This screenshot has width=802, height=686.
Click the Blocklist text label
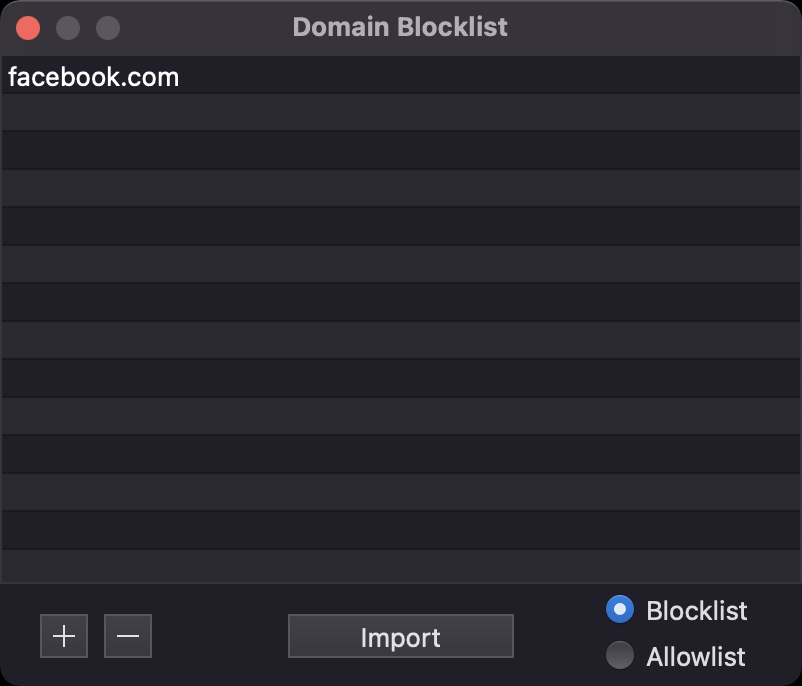click(x=697, y=611)
